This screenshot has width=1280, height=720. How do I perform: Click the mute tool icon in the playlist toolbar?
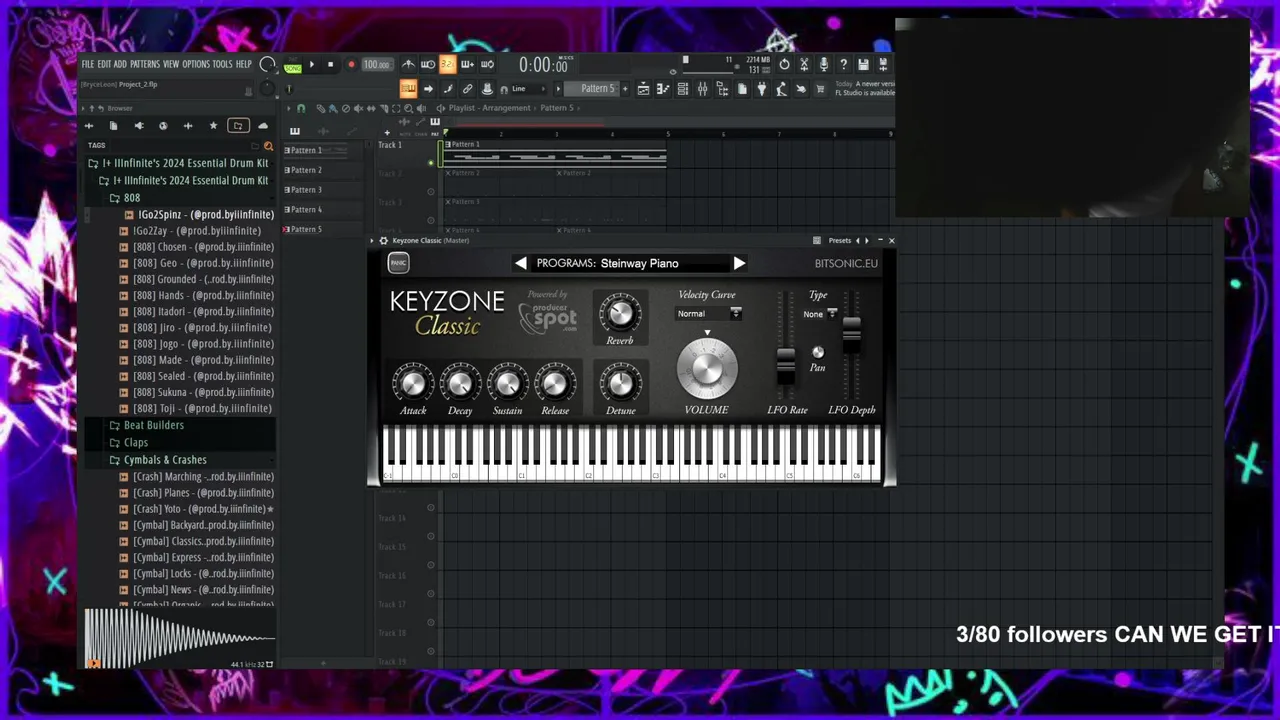point(358,109)
